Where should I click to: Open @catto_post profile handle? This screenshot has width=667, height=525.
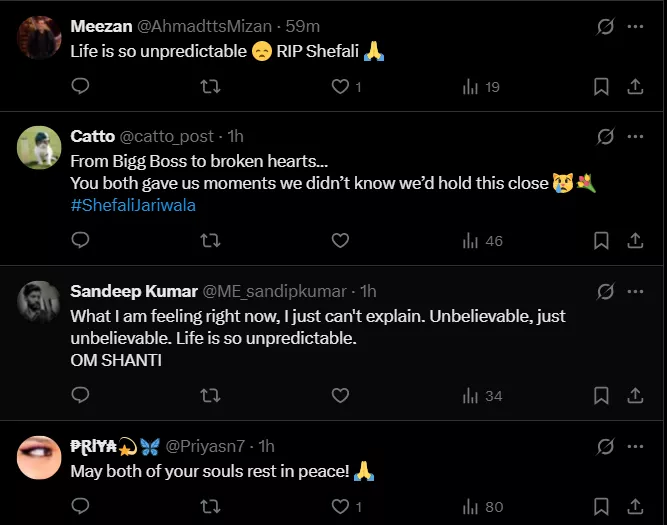[x=171, y=136]
